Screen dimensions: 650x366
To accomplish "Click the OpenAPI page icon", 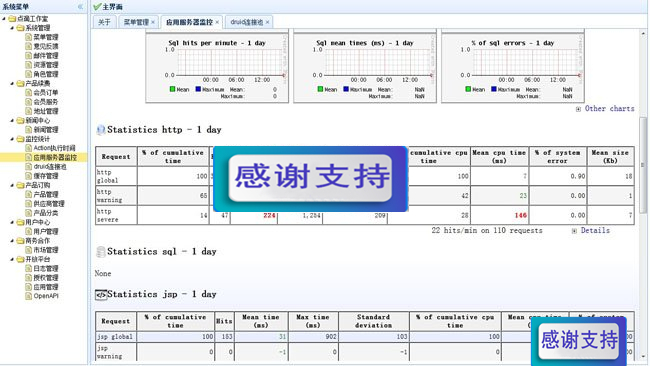I will click(28, 296).
